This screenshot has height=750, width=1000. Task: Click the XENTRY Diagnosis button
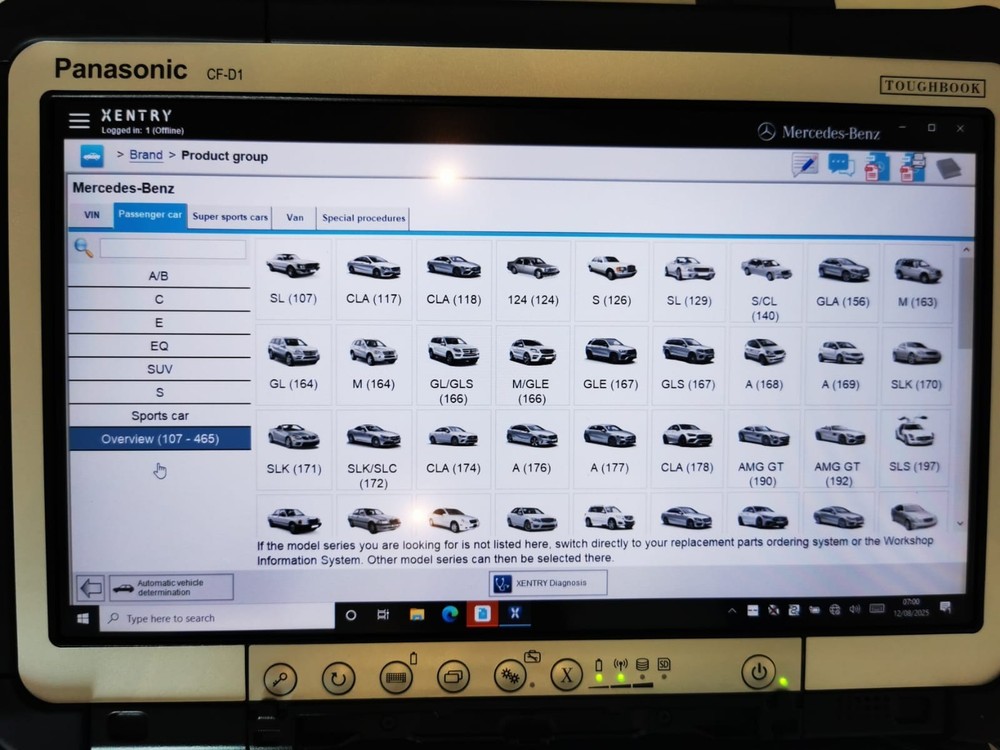548,583
